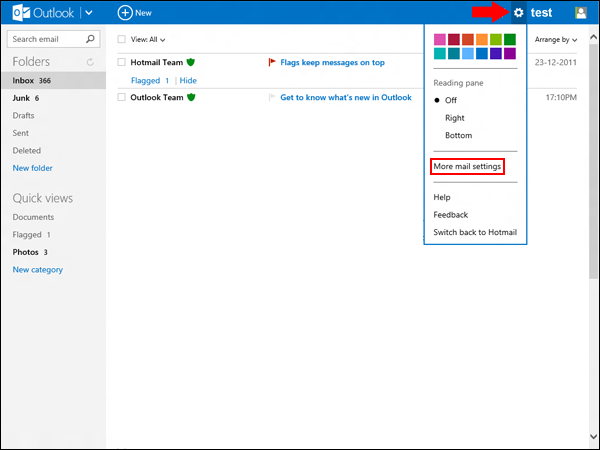The height and width of the screenshot is (450, 600).
Task: Click in the Search email field
Action: pos(54,39)
